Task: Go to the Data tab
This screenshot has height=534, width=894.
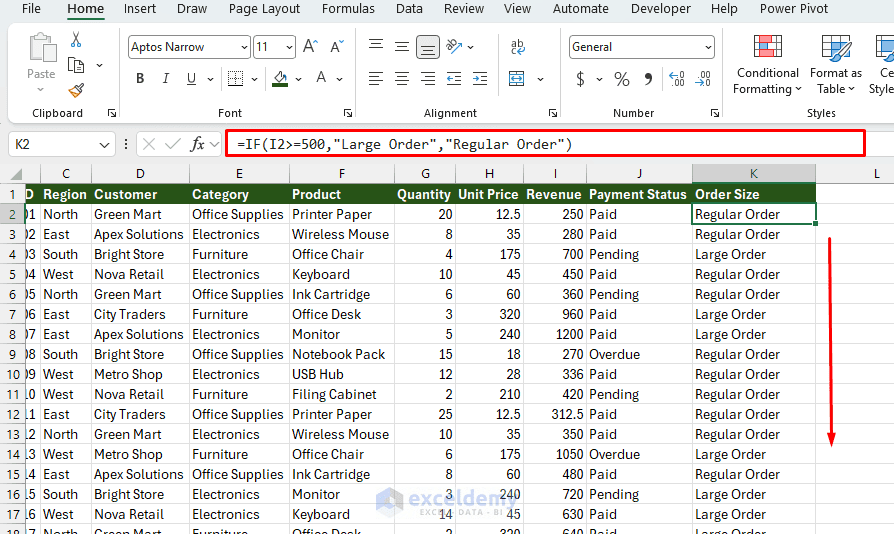Action: tap(409, 9)
